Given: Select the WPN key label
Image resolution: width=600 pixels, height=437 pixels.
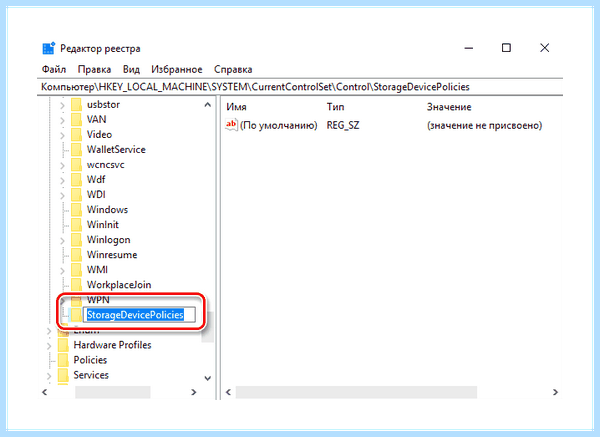Looking at the screenshot, I should point(98,300).
